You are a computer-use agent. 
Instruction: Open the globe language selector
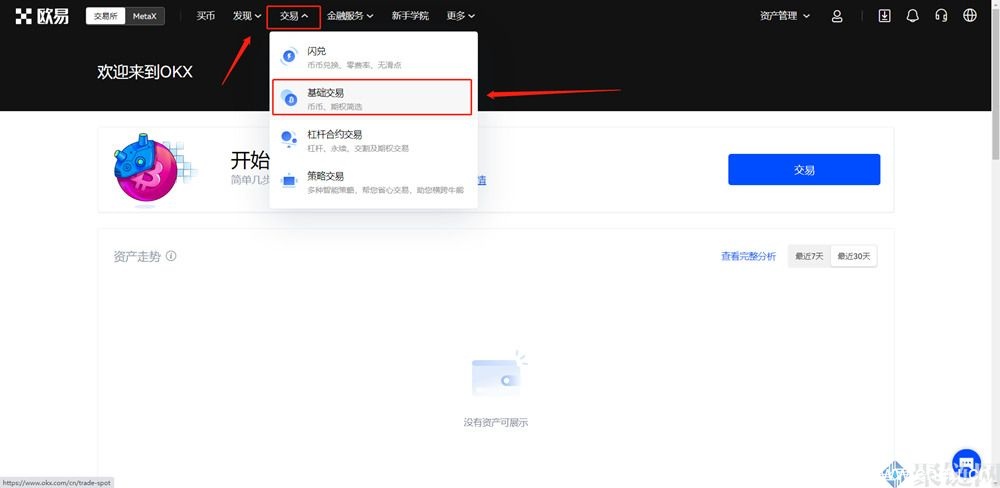(x=969, y=16)
